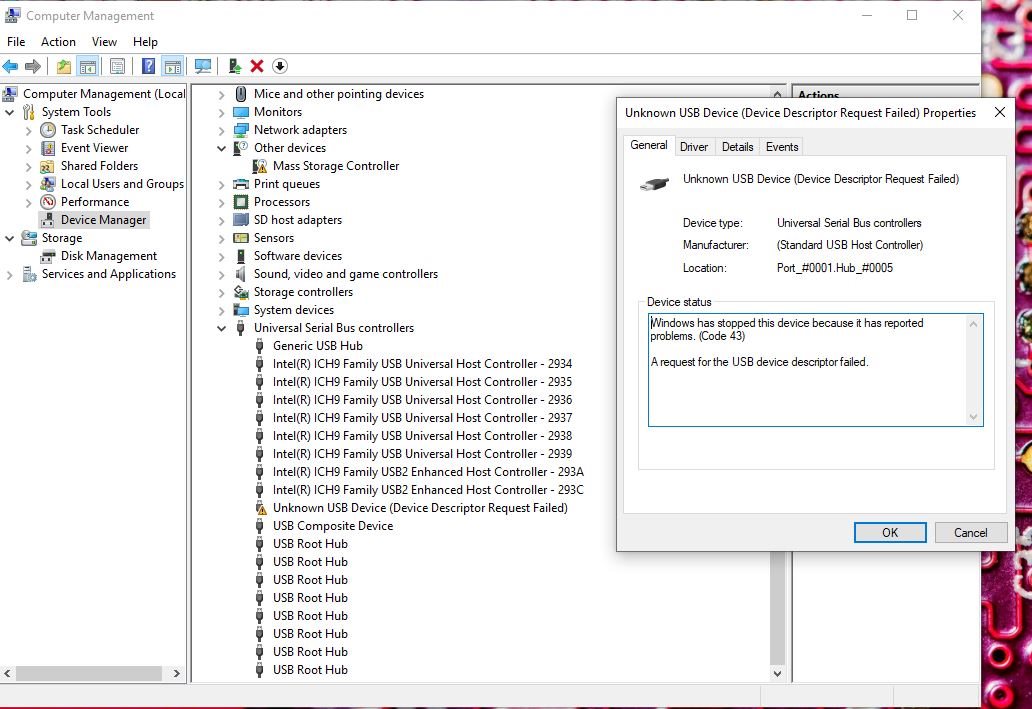Click the Event Viewer icon
This screenshot has height=709, width=1032.
pos(48,148)
